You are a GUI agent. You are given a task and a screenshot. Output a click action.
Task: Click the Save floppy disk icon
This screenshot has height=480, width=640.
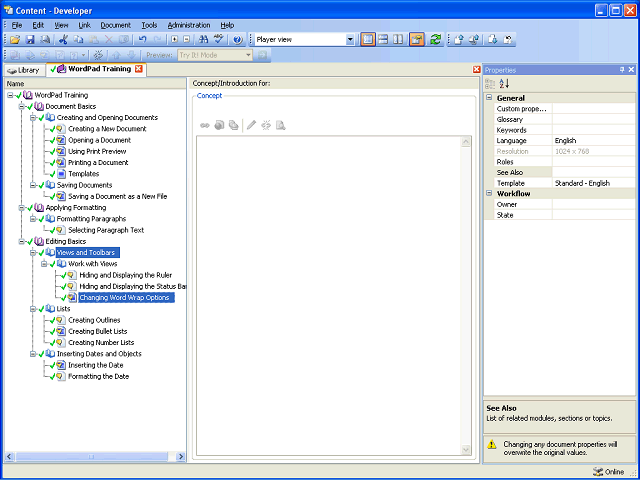[x=30, y=40]
